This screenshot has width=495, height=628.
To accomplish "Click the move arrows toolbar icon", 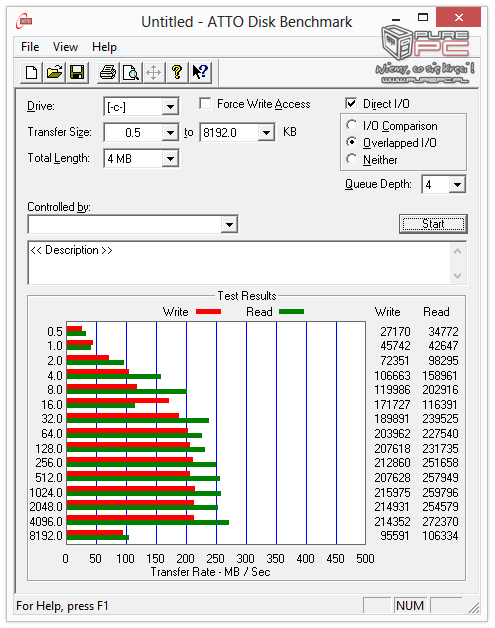I will point(153,72).
